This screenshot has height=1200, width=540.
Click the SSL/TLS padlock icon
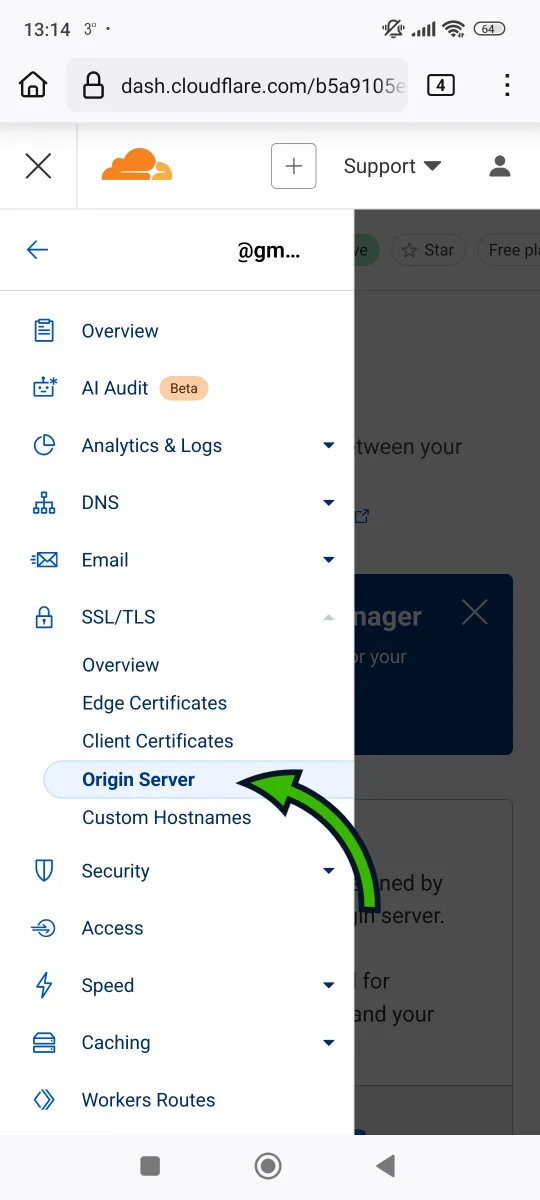click(44, 617)
